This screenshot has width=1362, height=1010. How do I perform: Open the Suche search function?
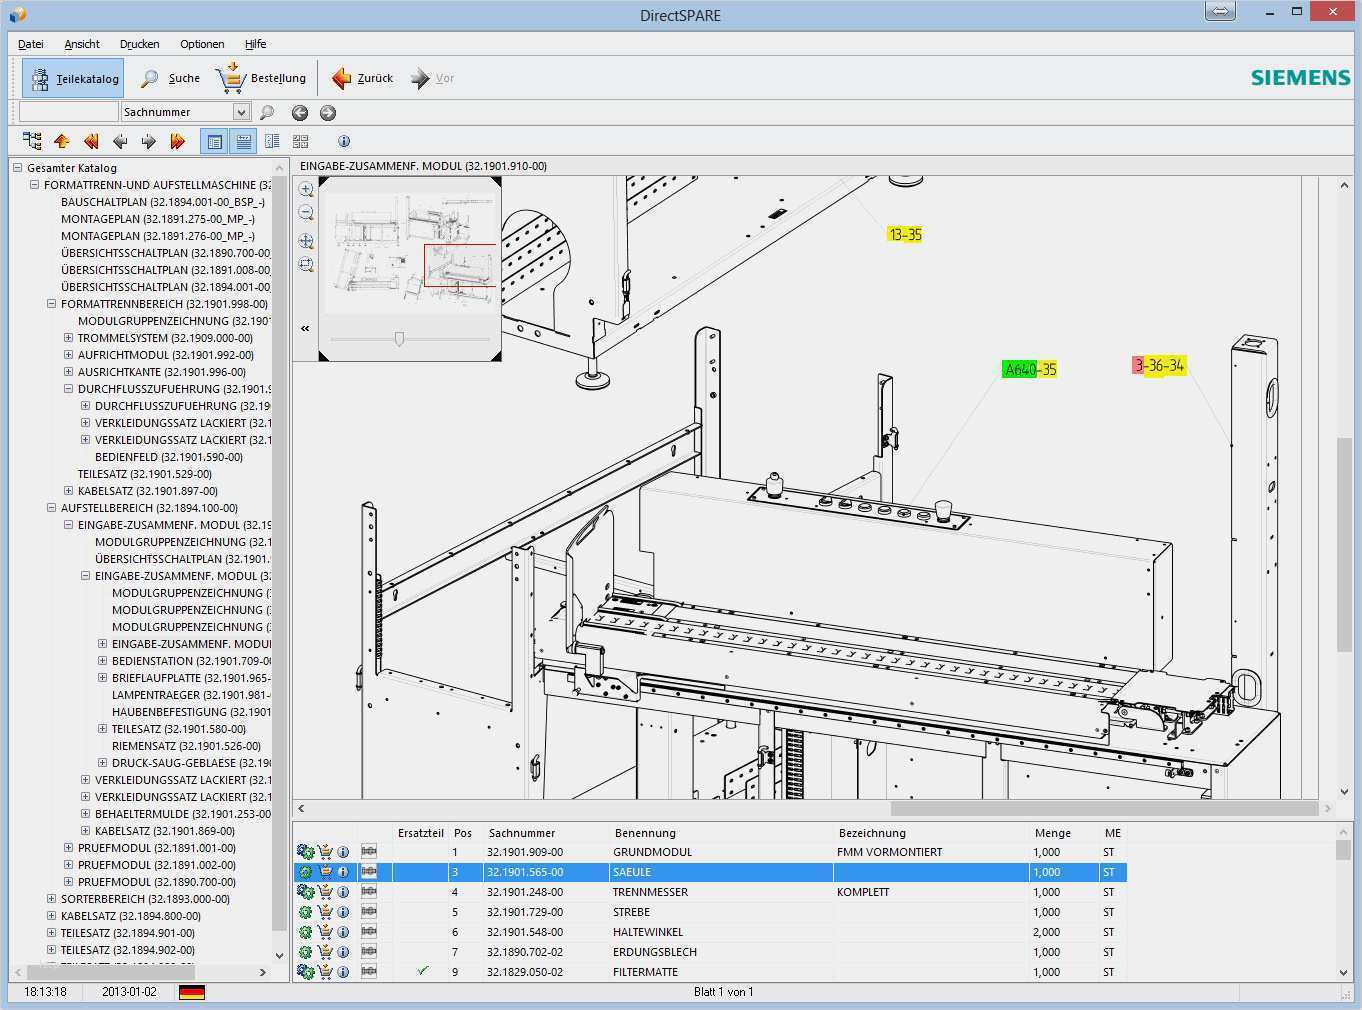coord(170,78)
